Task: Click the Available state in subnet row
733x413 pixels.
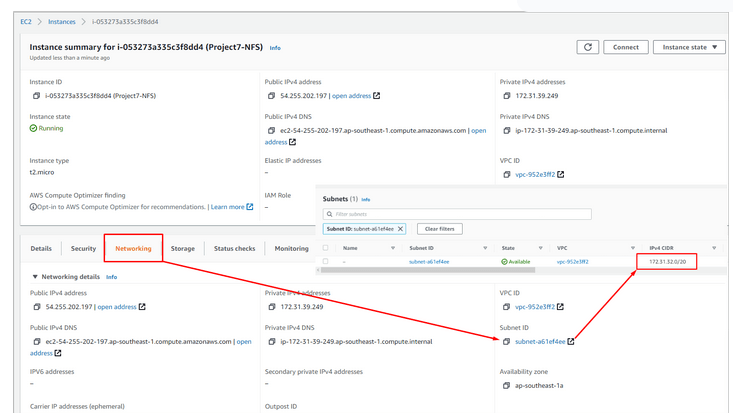Action: click(516, 262)
